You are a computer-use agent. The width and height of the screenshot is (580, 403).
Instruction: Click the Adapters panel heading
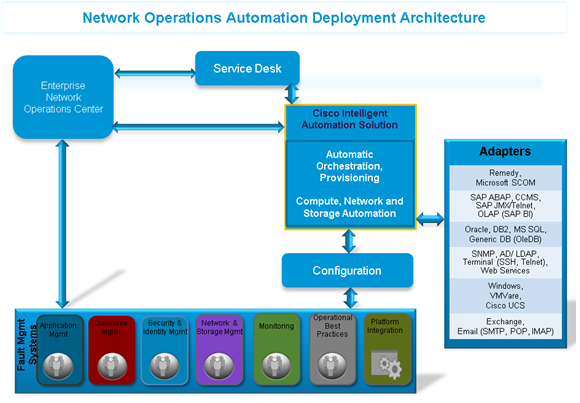[505, 151]
